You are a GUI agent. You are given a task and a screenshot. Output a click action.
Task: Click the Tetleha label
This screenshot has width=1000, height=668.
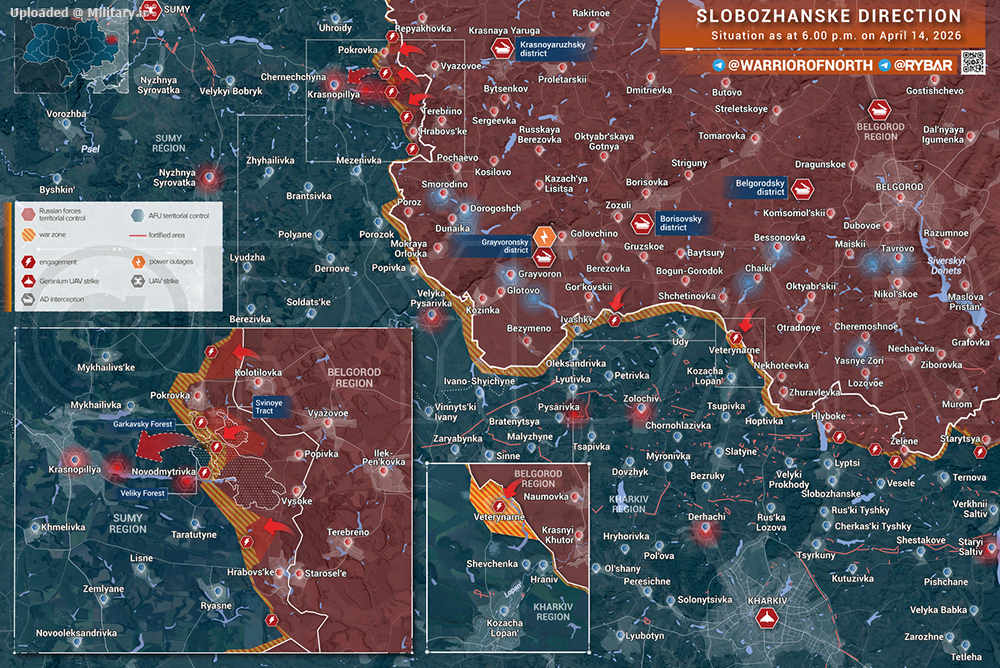tap(966, 657)
